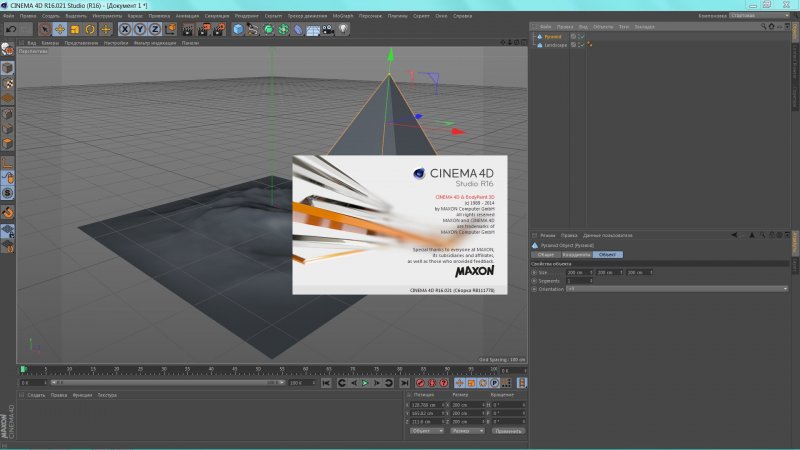This screenshot has width=800, height=450.
Task: Open the green generators (NURBS) icon
Action: point(268,30)
